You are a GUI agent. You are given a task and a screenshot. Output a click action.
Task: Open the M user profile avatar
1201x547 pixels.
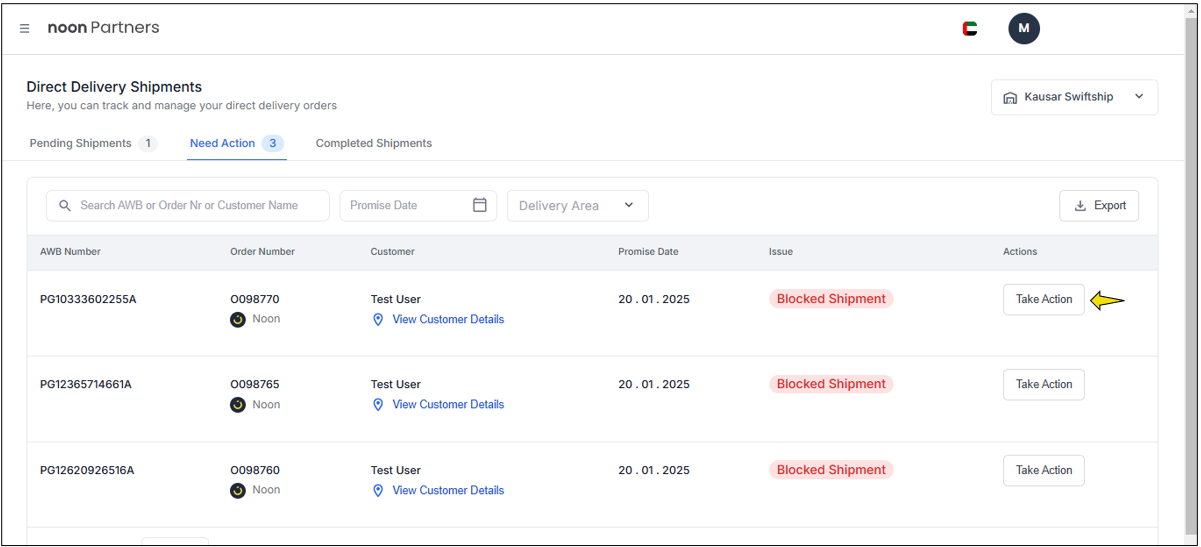(1023, 29)
